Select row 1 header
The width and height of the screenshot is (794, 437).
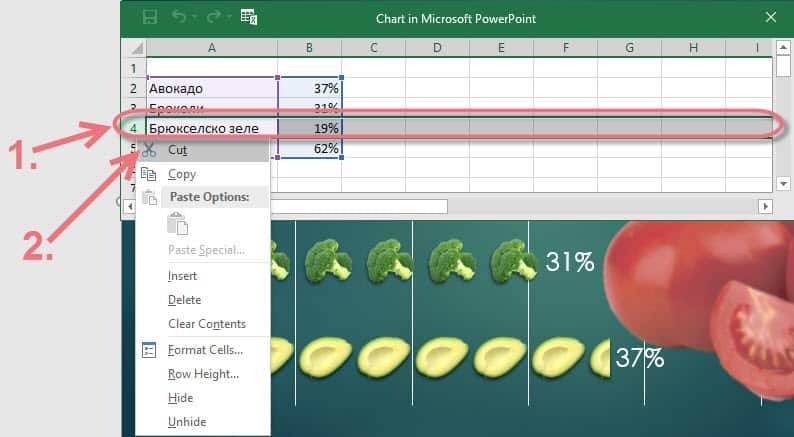point(133,68)
